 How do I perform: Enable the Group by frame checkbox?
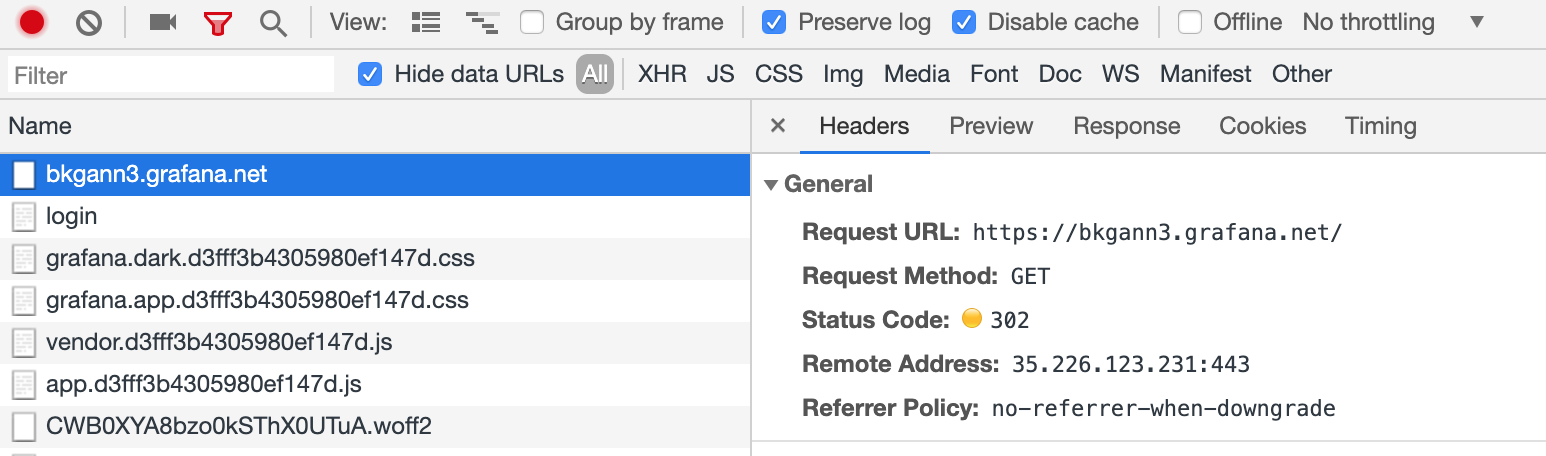pos(532,22)
